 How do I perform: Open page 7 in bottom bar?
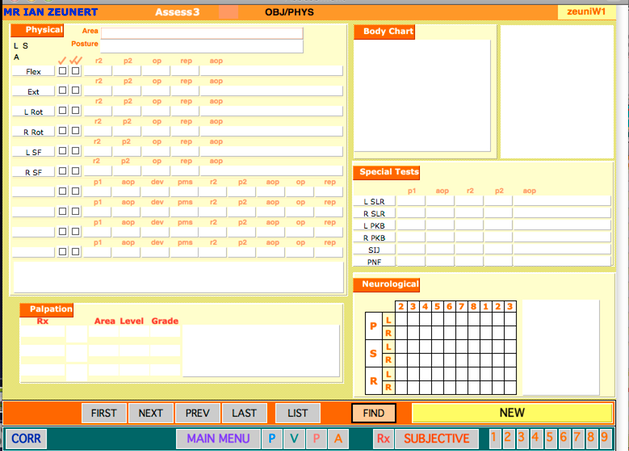(x=577, y=437)
